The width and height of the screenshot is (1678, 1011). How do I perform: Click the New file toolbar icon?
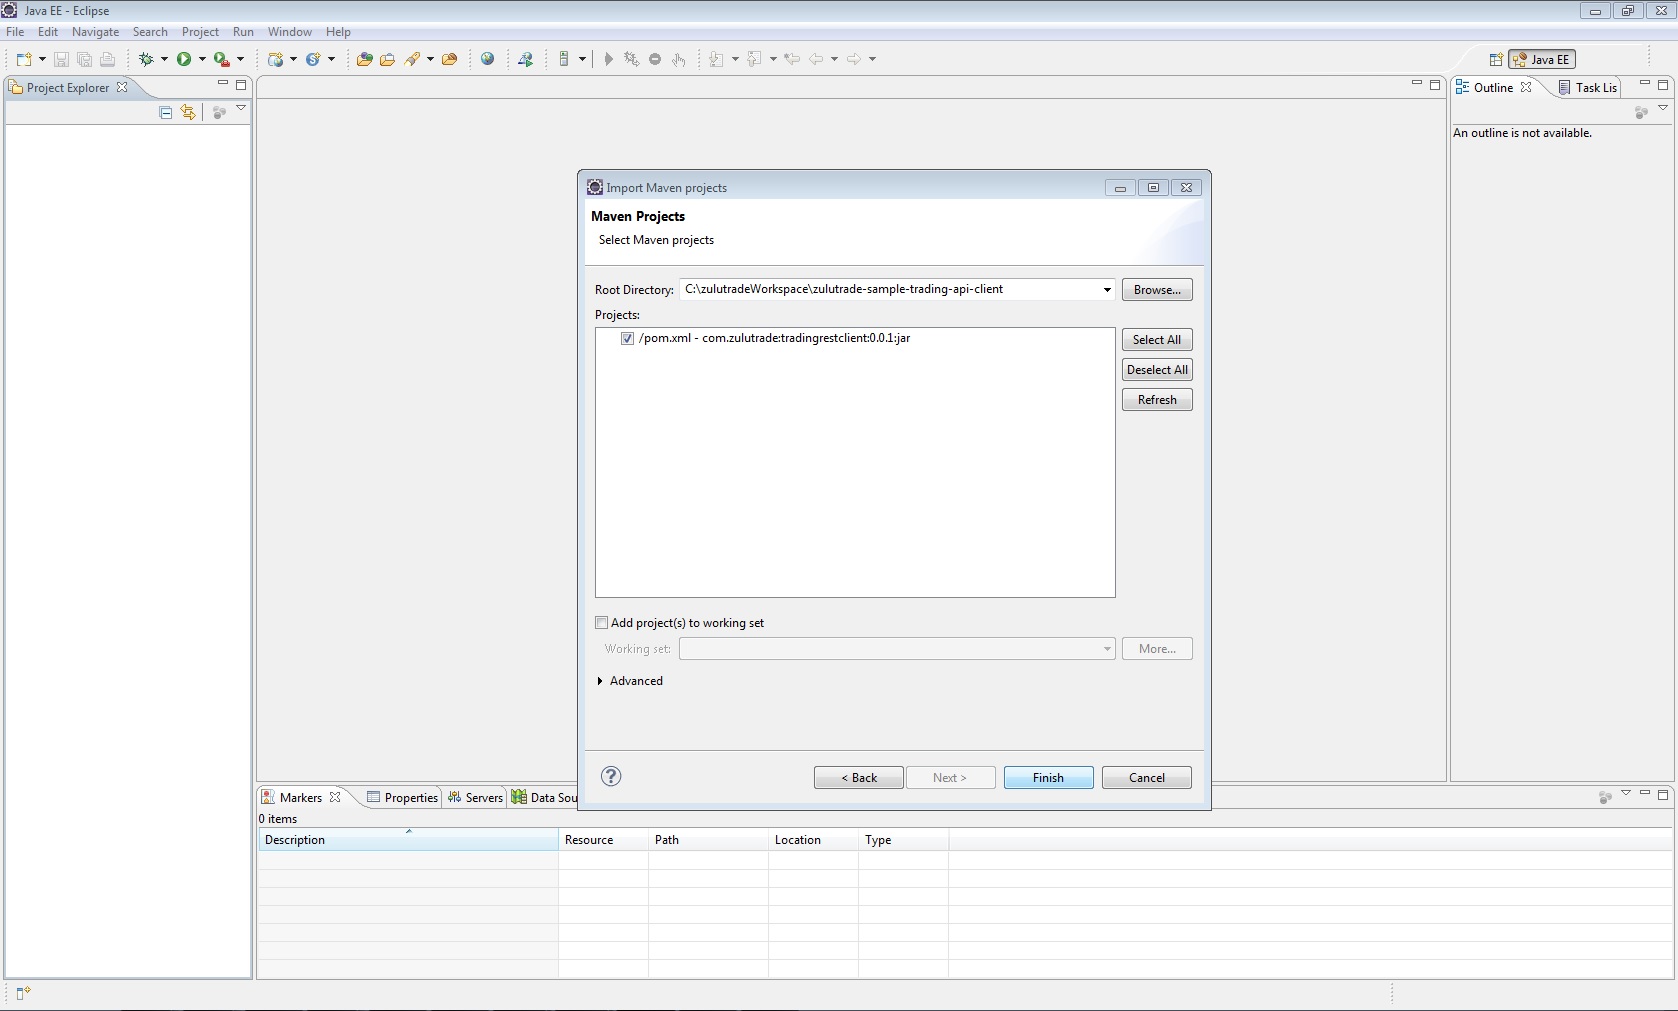point(24,59)
